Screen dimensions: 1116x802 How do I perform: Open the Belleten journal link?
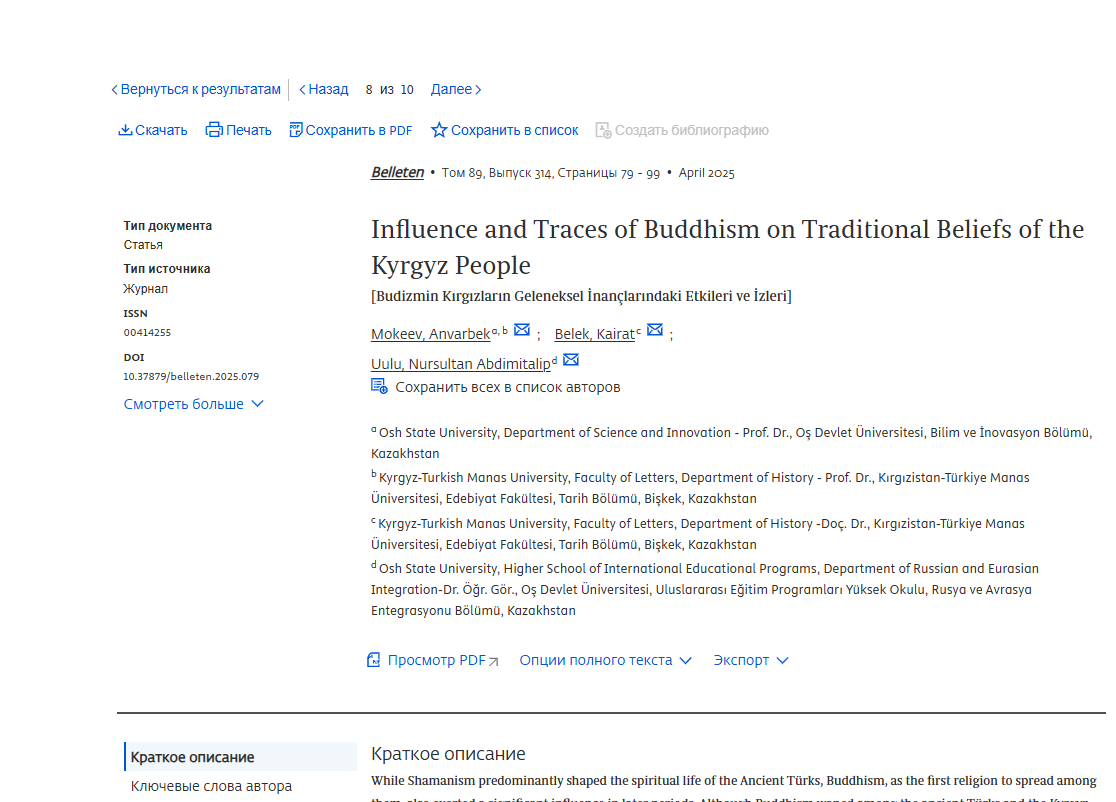397,172
